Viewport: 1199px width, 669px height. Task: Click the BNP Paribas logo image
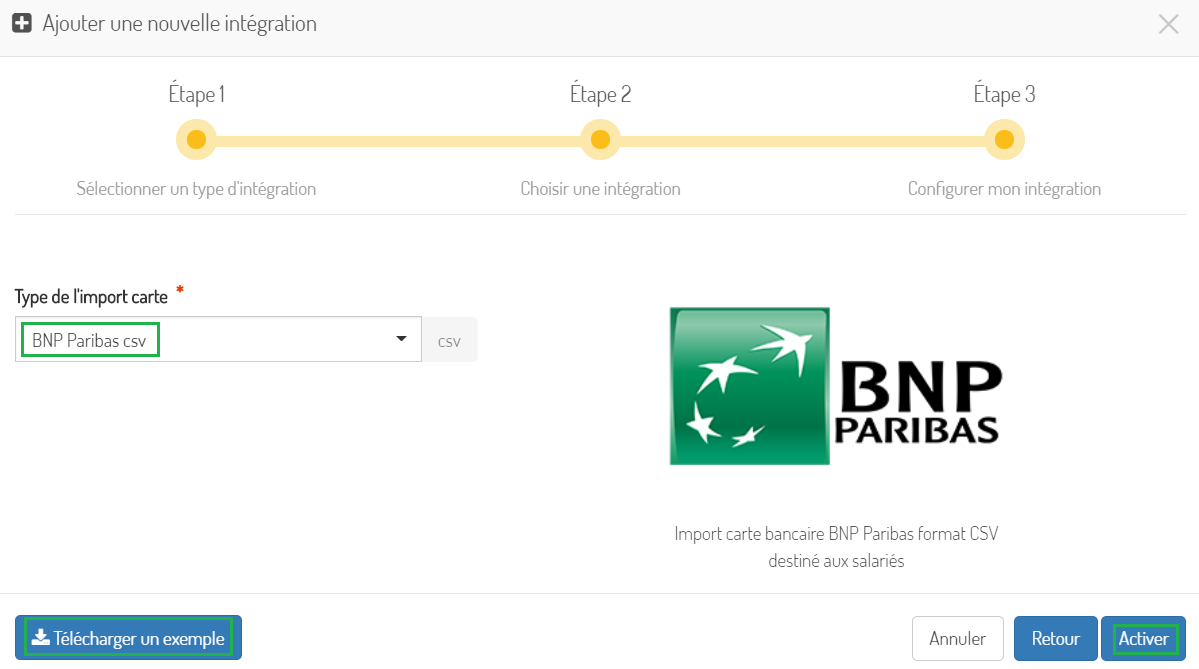836,386
